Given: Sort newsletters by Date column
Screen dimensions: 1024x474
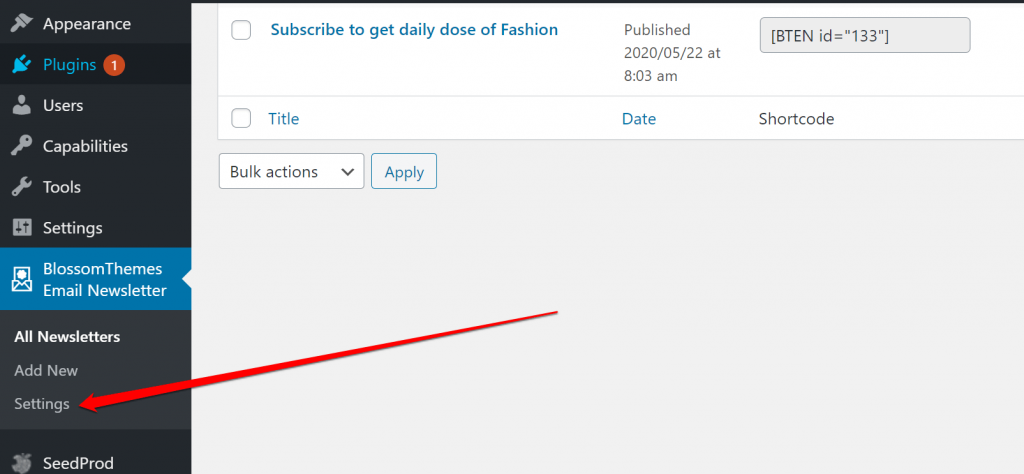Looking at the screenshot, I should (639, 119).
